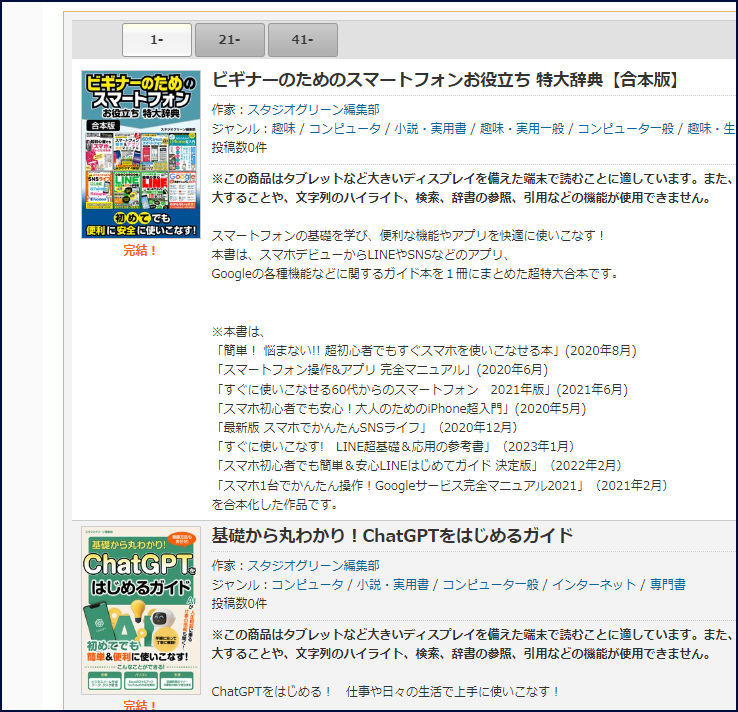Select the "1-" pagination tab
Image resolution: width=738 pixels, height=712 pixels.
[x=156, y=40]
